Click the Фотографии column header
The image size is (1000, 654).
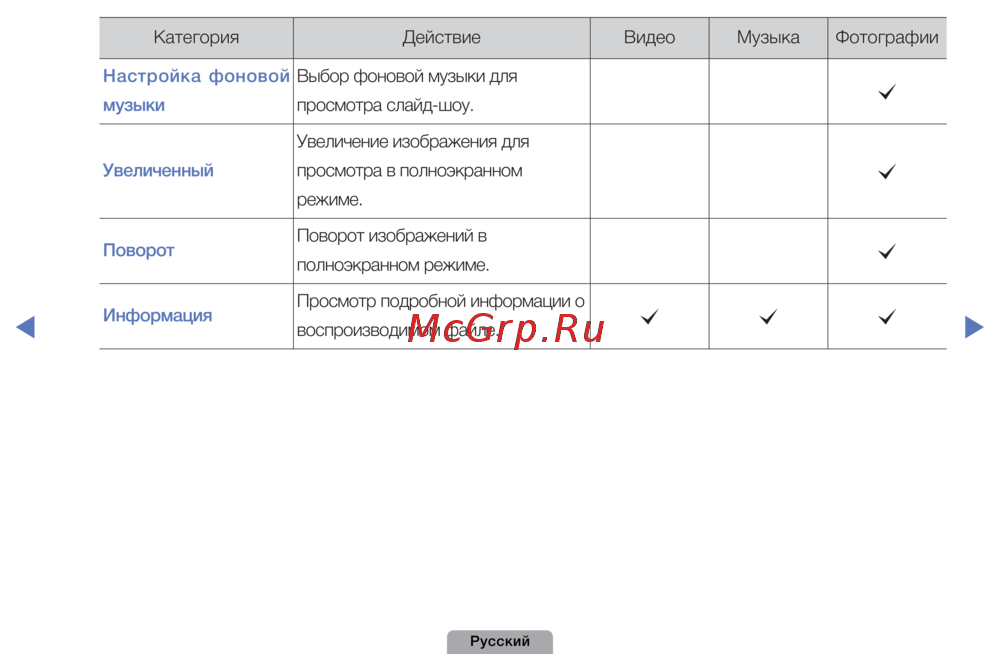pyautogui.click(x=886, y=38)
